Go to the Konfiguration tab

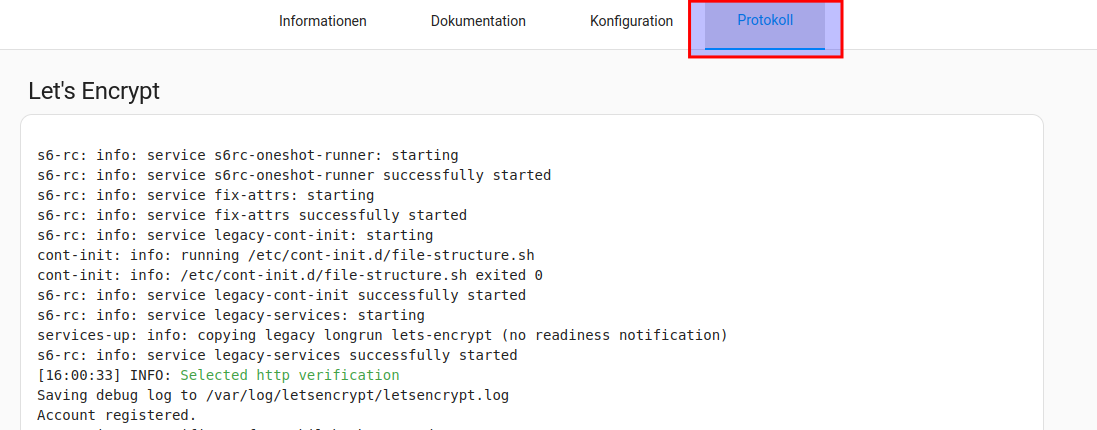coord(631,21)
